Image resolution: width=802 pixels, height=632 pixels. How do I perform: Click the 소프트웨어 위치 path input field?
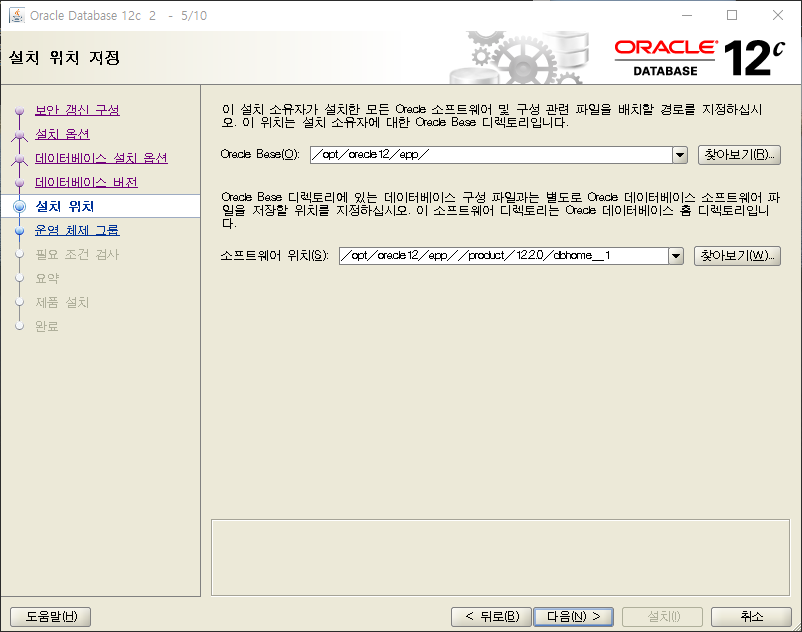coord(504,256)
